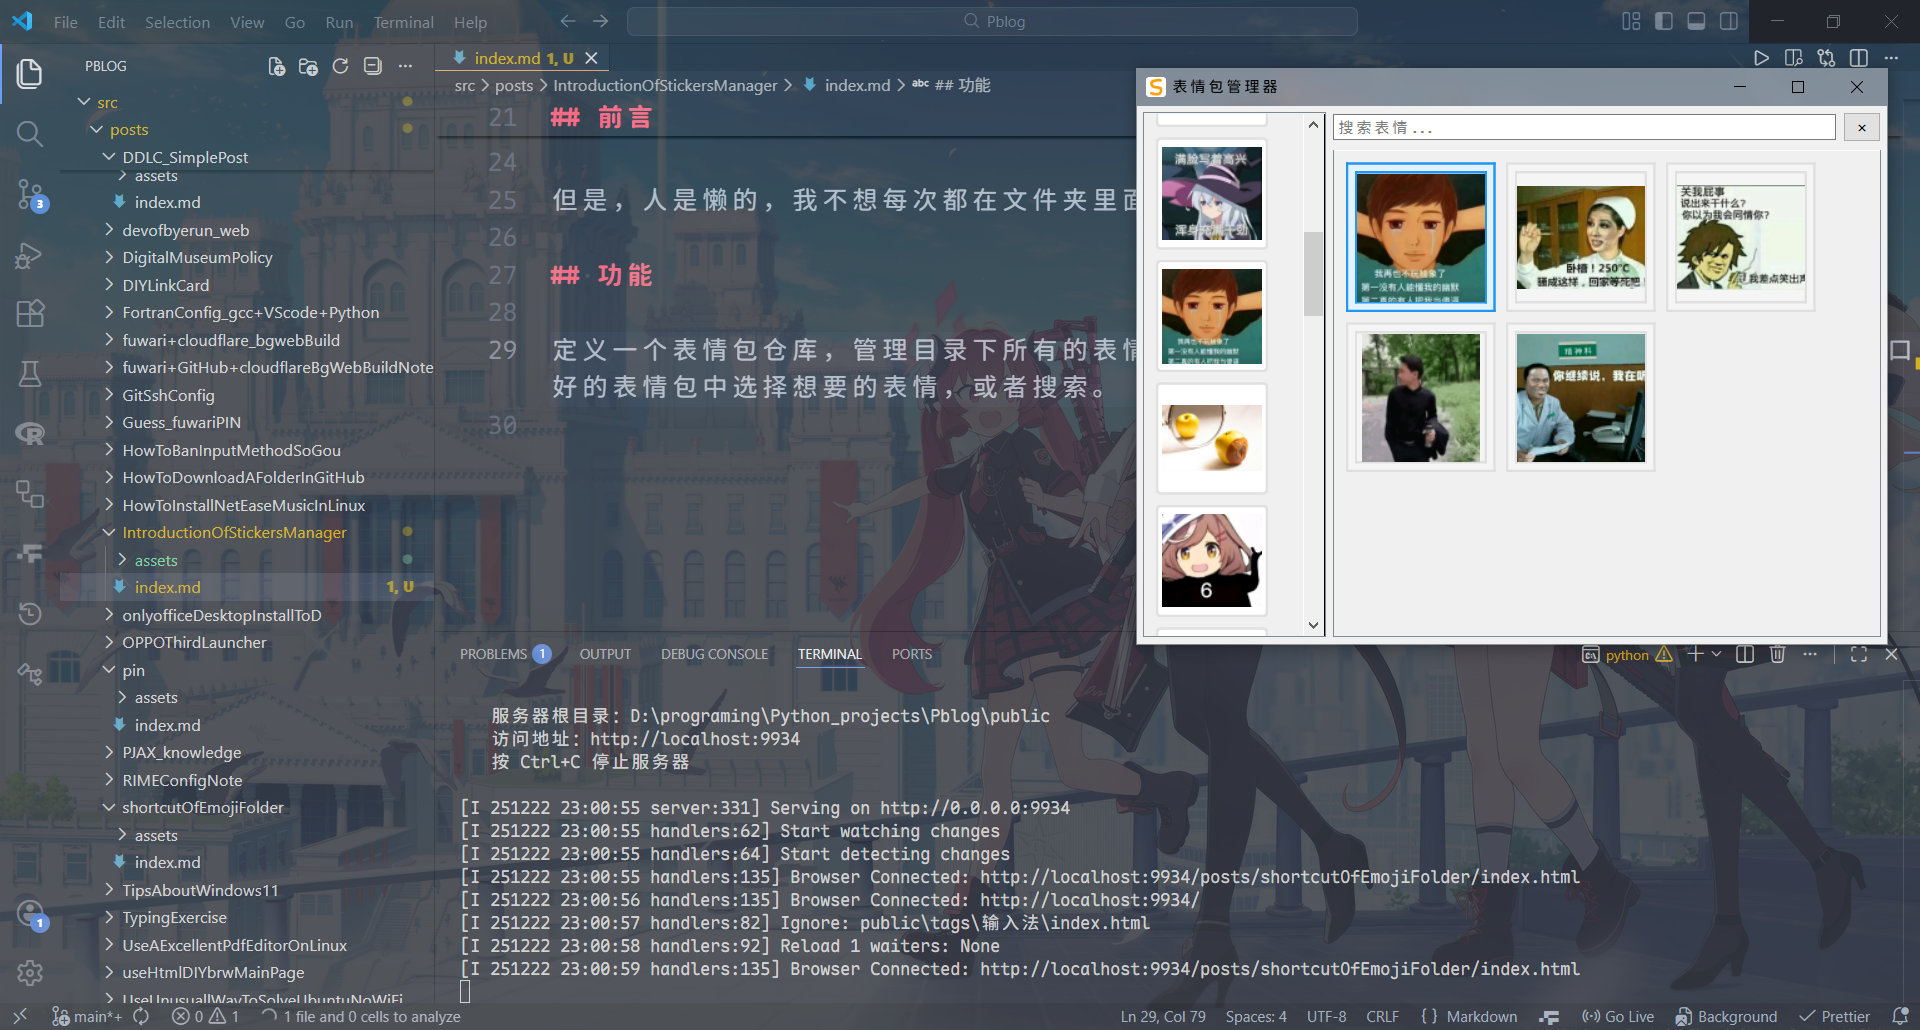Toggle the bottom panel visibility
The image size is (1920, 1030).
point(1696,20)
